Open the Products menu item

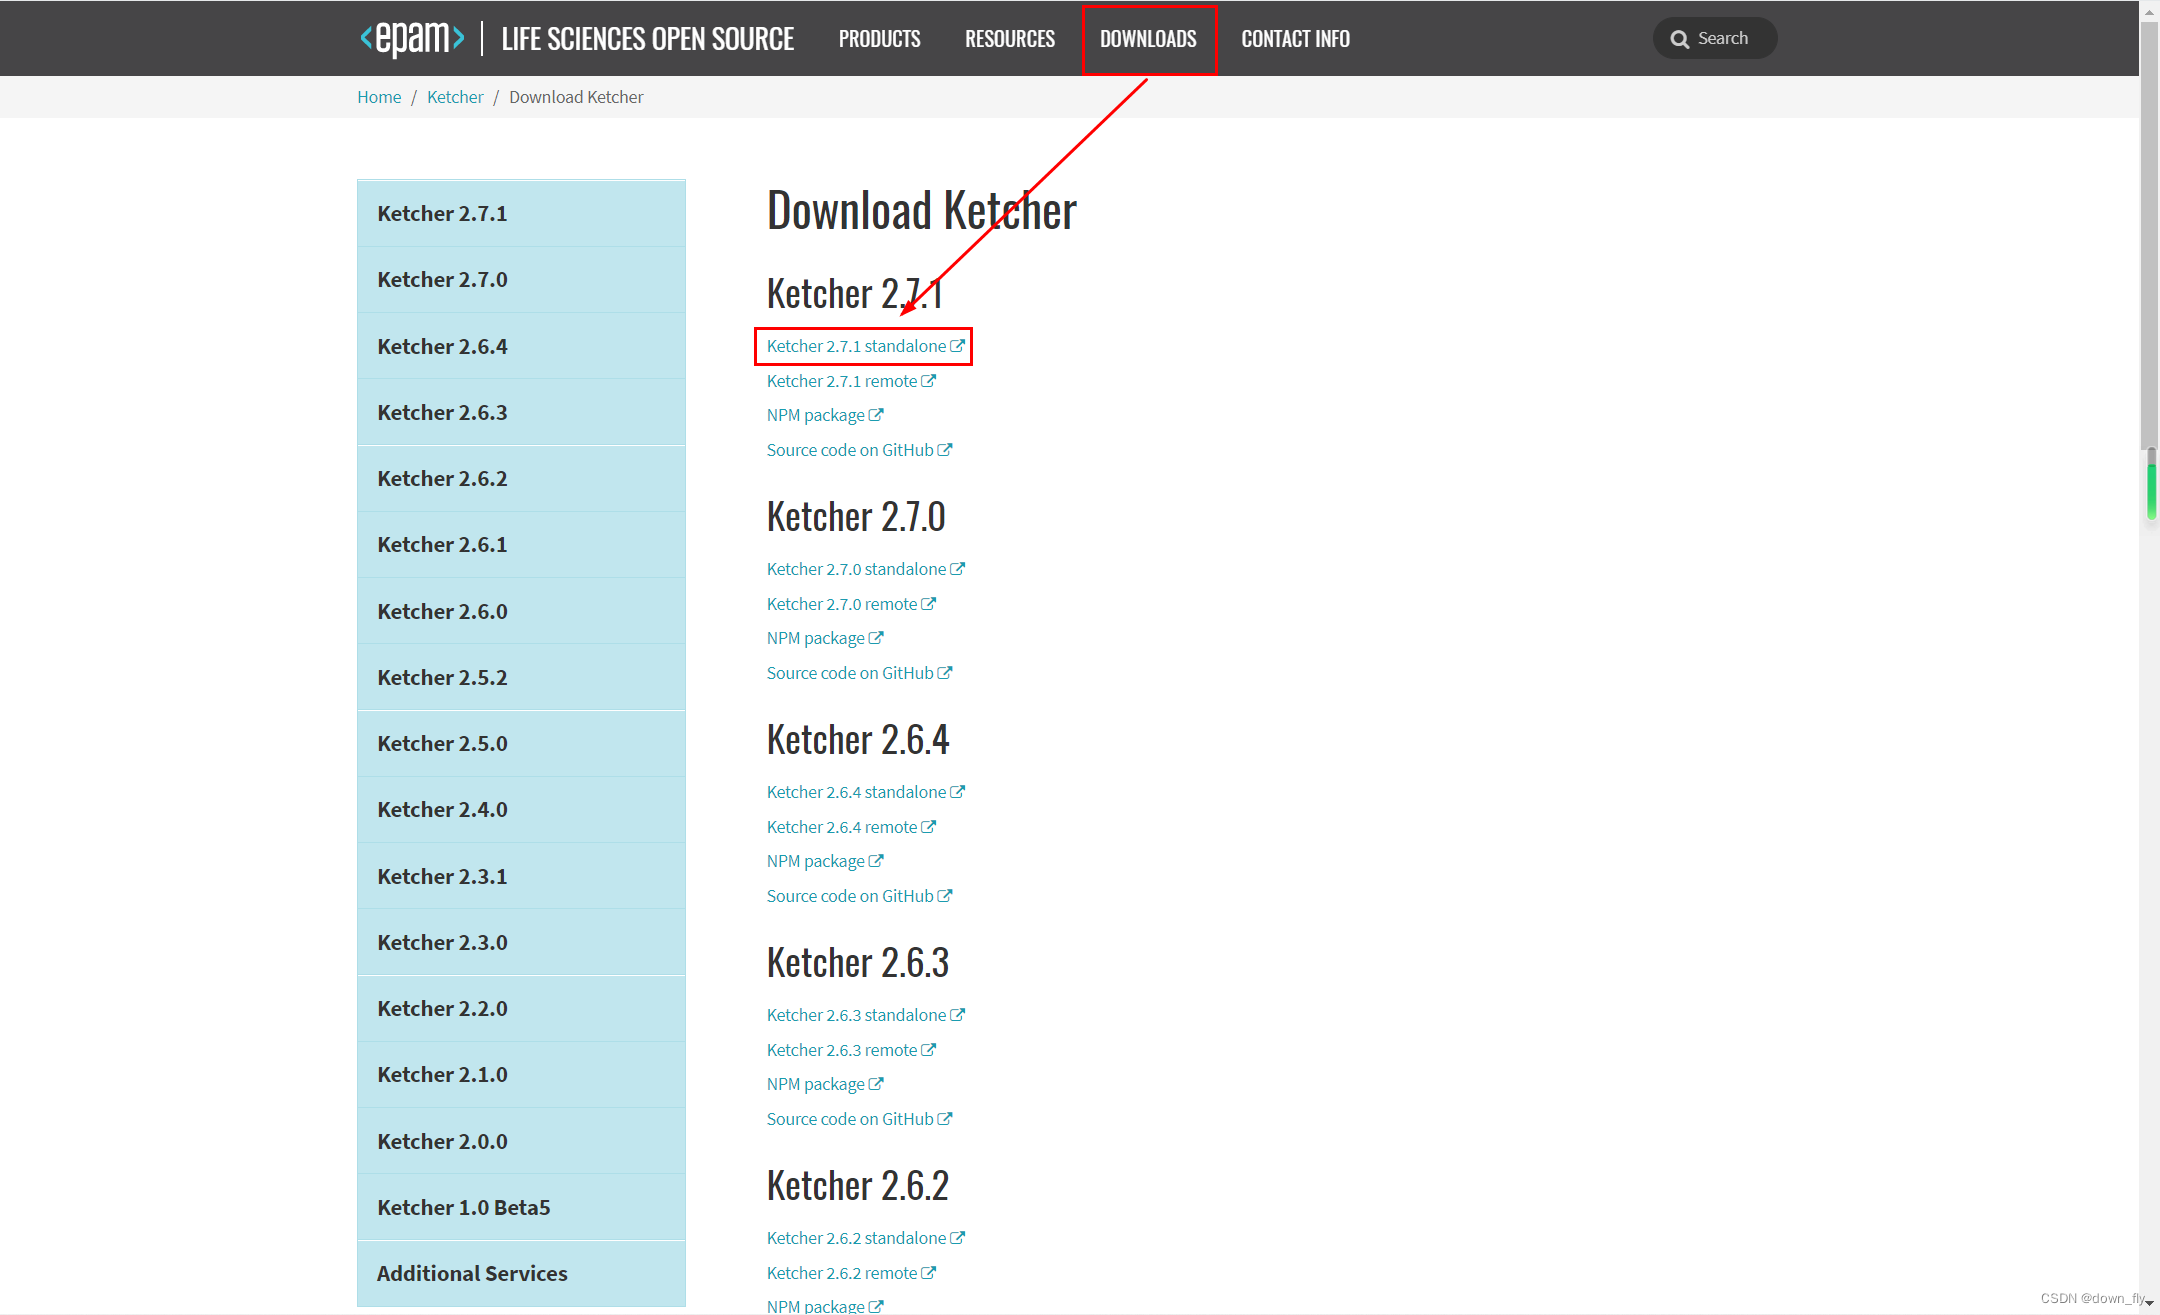tap(879, 39)
